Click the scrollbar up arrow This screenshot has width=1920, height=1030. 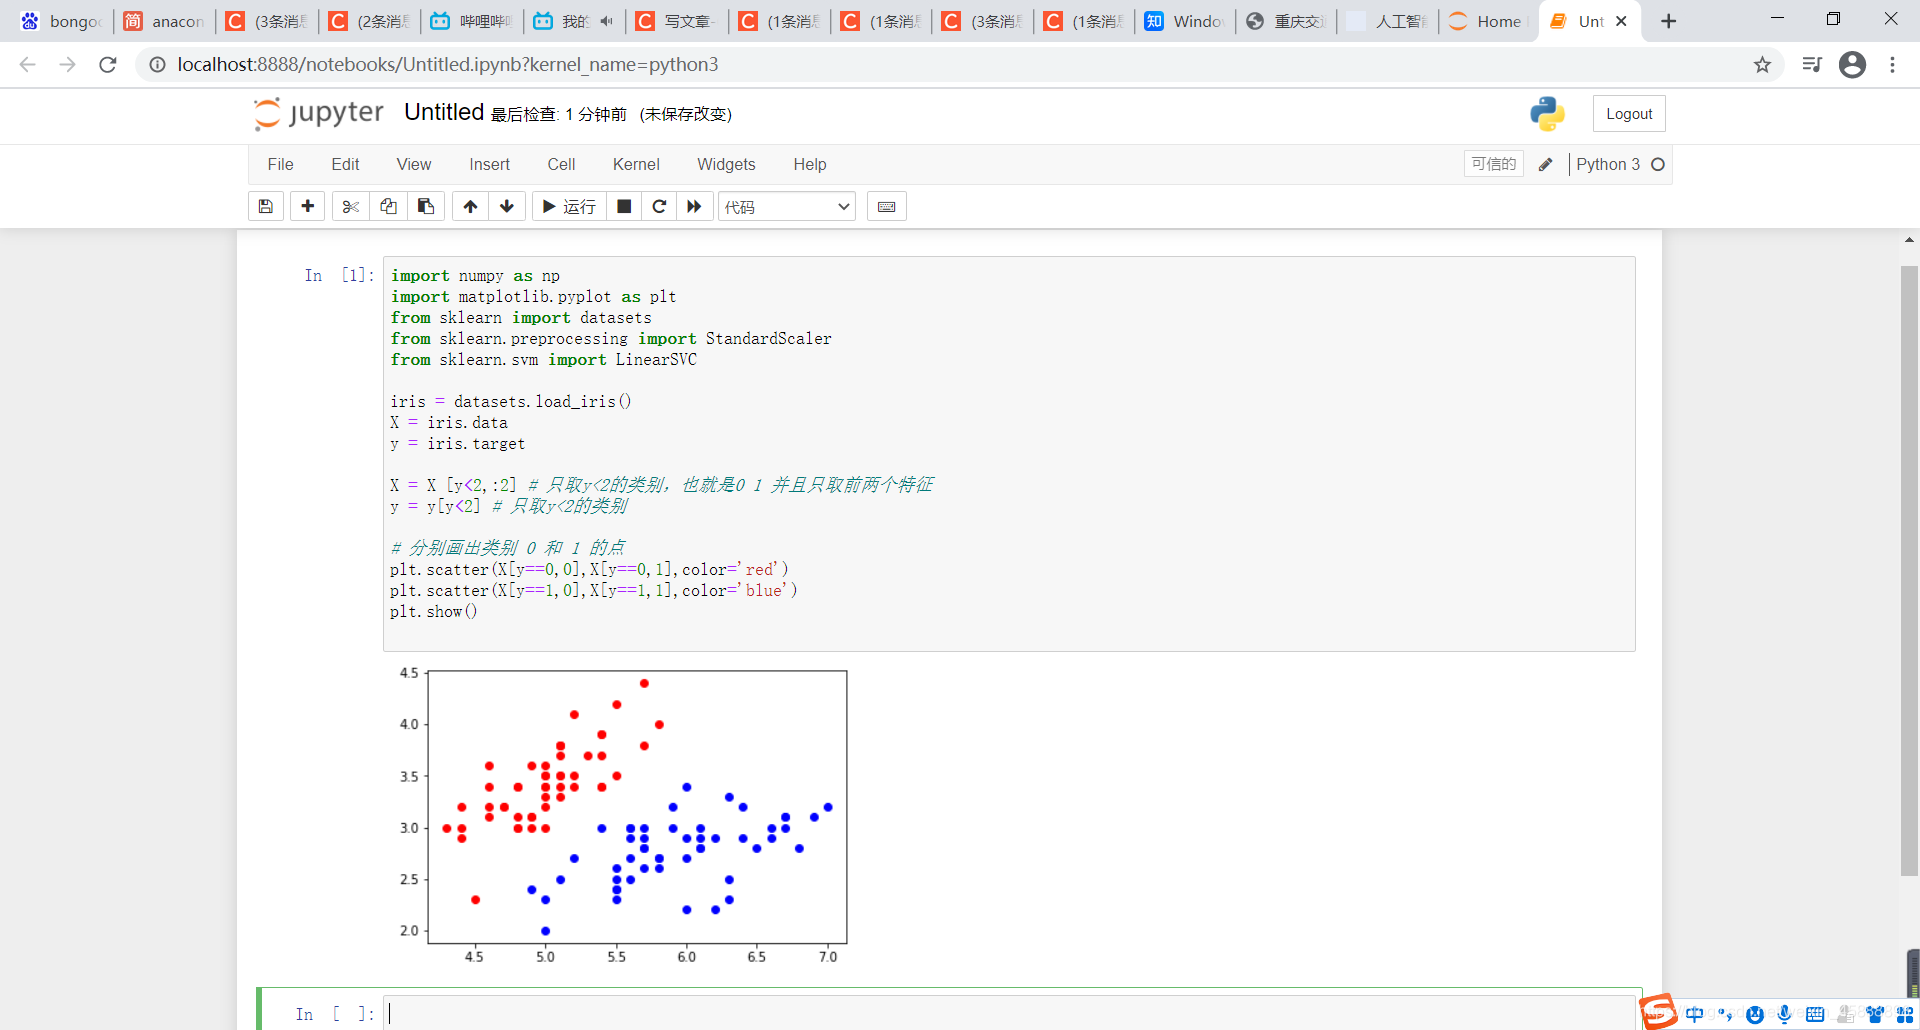[x=1909, y=240]
